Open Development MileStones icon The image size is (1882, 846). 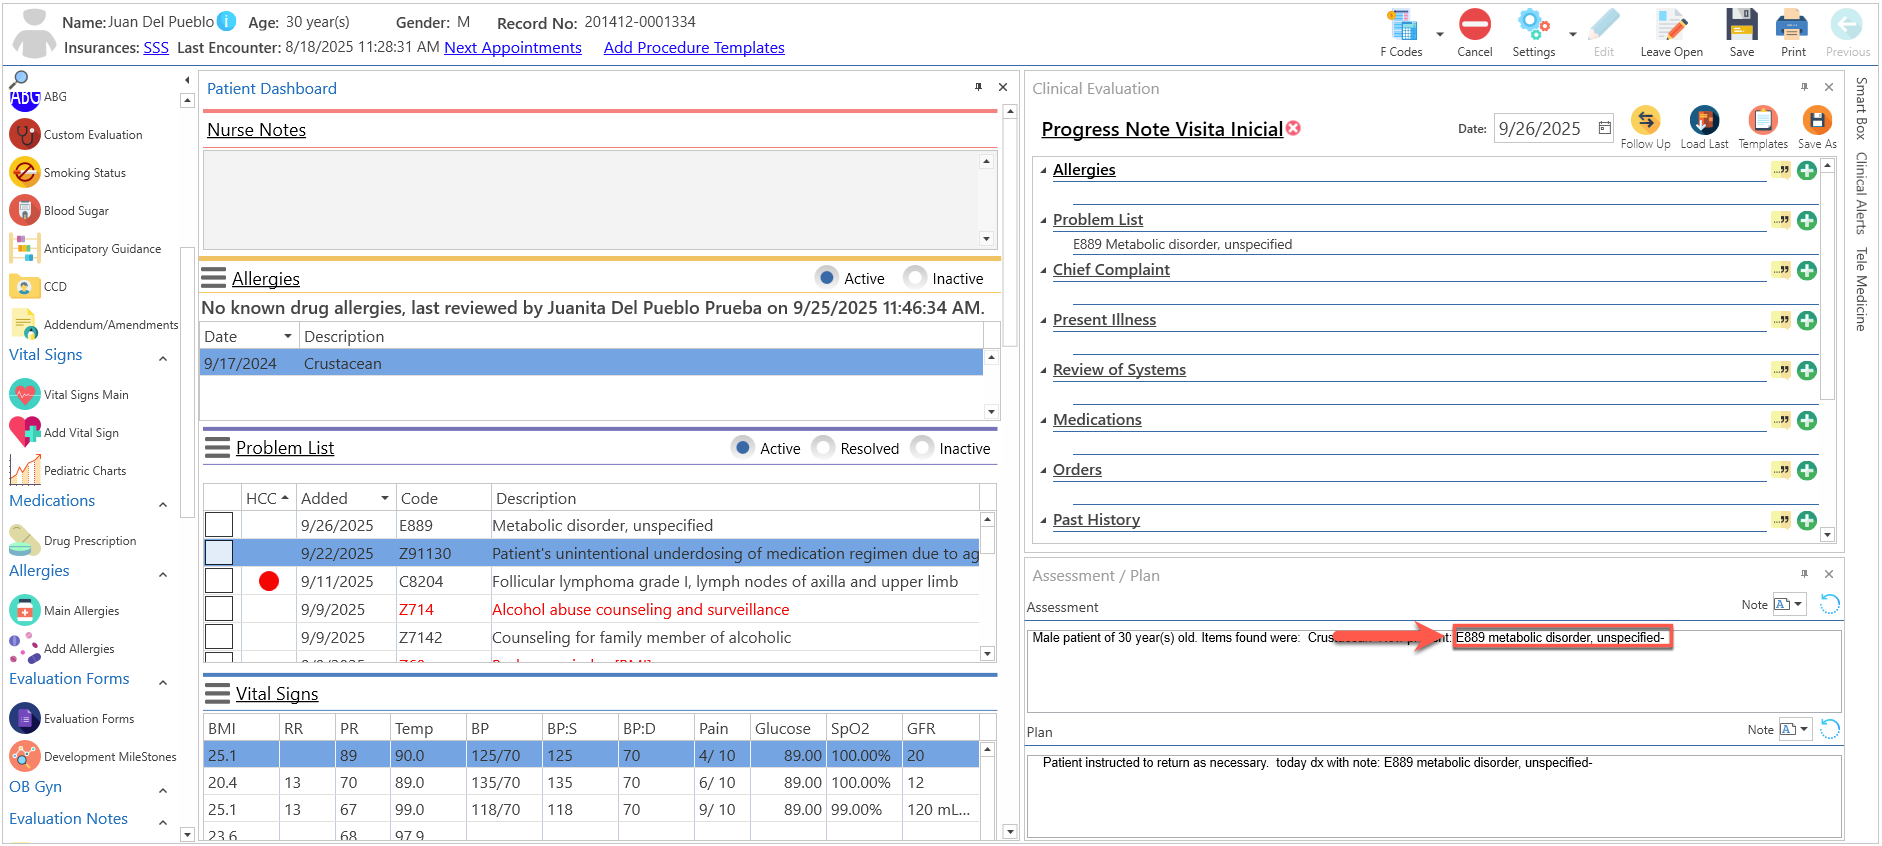[24, 757]
